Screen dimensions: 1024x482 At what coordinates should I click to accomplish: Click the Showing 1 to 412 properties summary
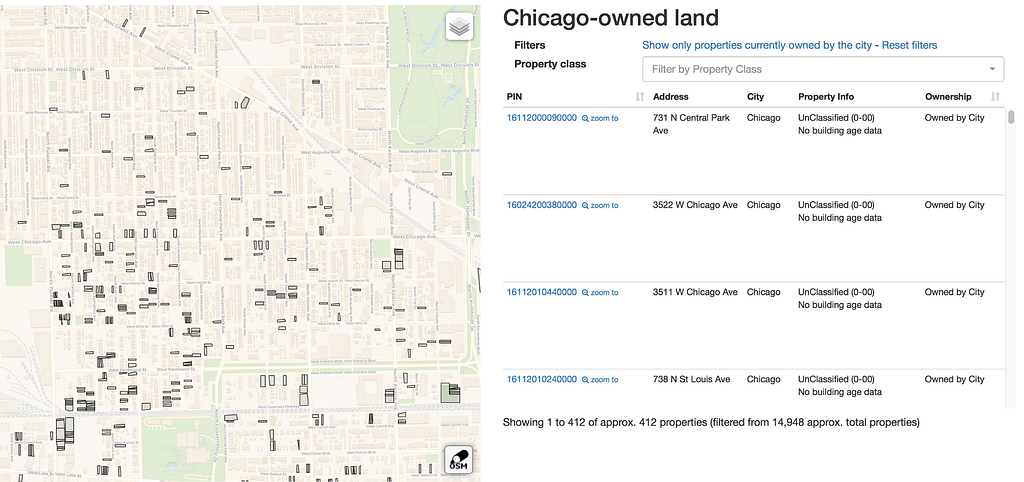[711, 423]
